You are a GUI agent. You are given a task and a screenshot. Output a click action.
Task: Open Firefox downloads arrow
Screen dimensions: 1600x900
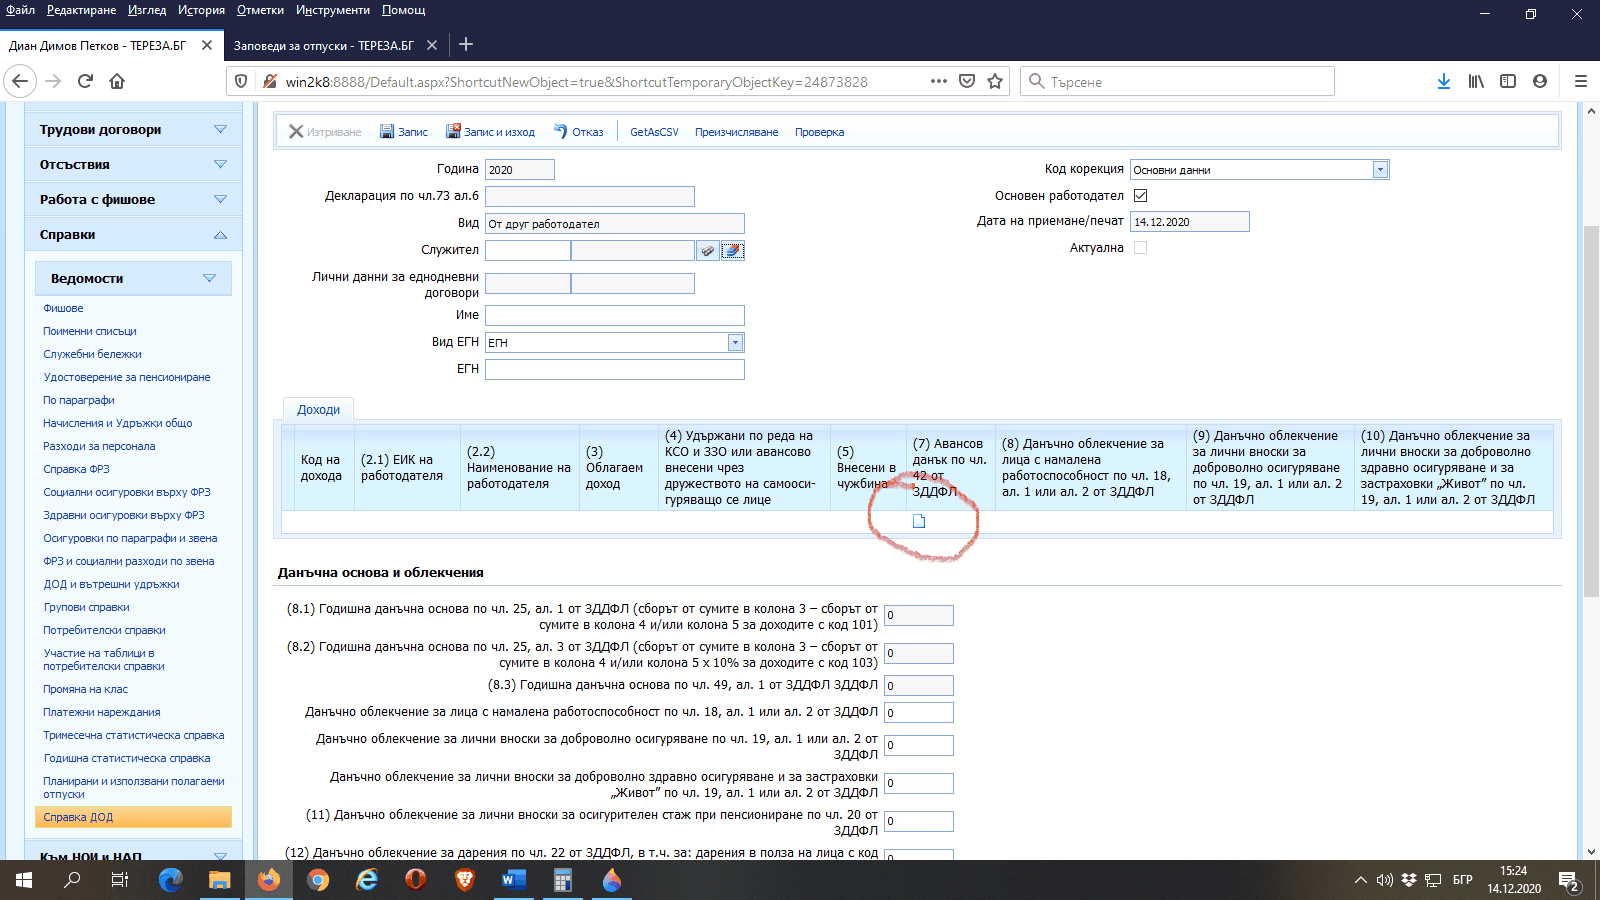pyautogui.click(x=1443, y=81)
